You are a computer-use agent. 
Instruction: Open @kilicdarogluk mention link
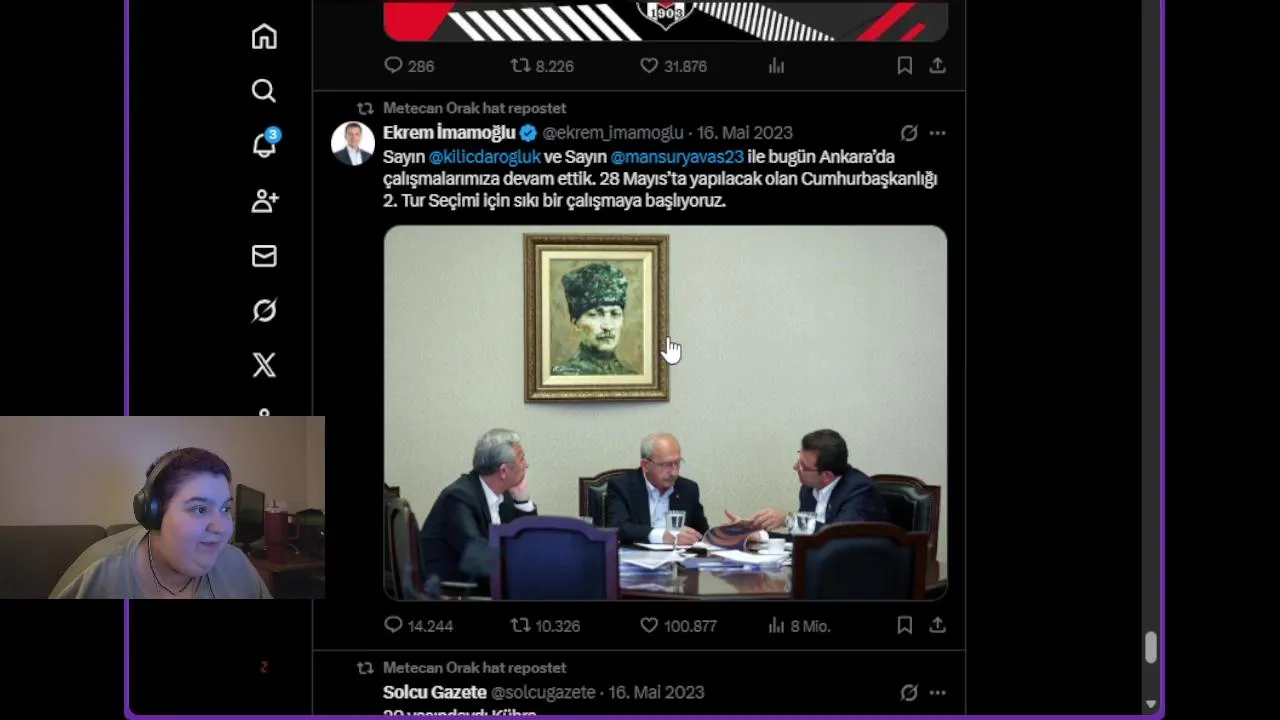(x=484, y=157)
